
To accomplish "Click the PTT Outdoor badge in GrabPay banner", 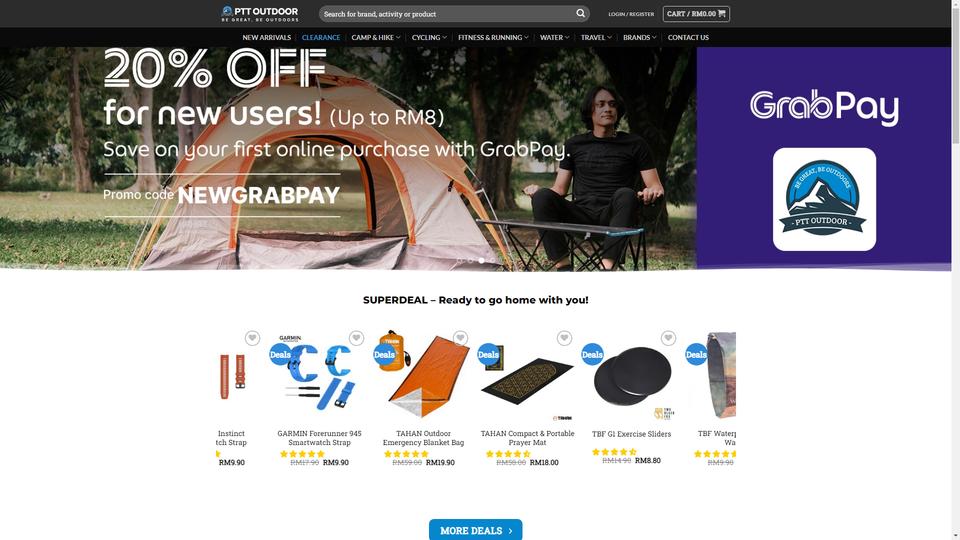I will [x=824, y=199].
